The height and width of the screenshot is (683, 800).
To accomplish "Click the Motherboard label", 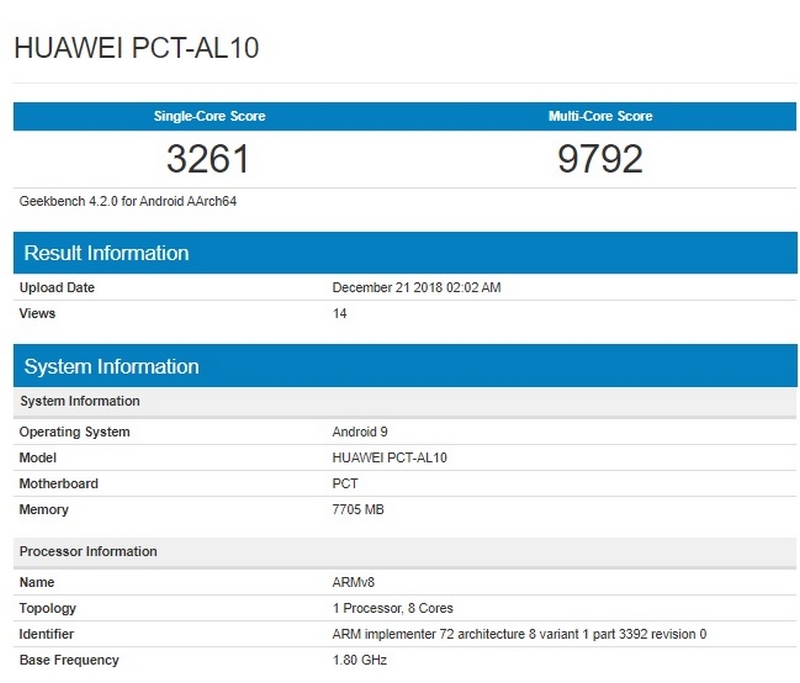I will pos(59,484).
